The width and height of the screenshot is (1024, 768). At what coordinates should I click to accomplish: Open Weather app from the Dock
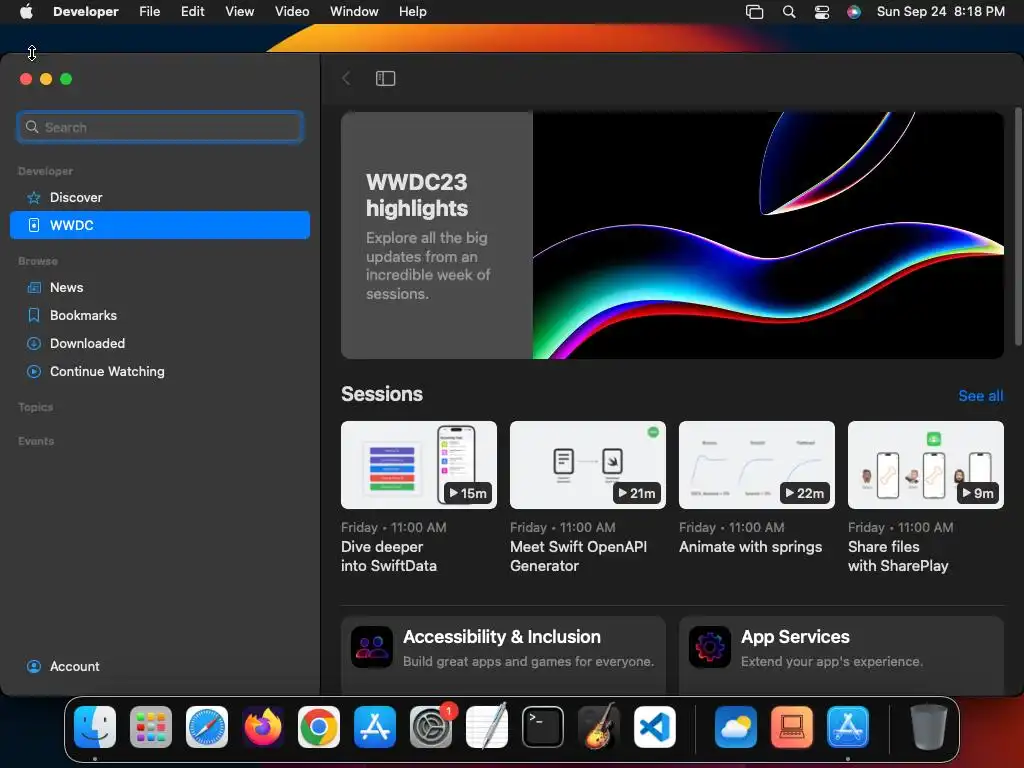coord(736,727)
